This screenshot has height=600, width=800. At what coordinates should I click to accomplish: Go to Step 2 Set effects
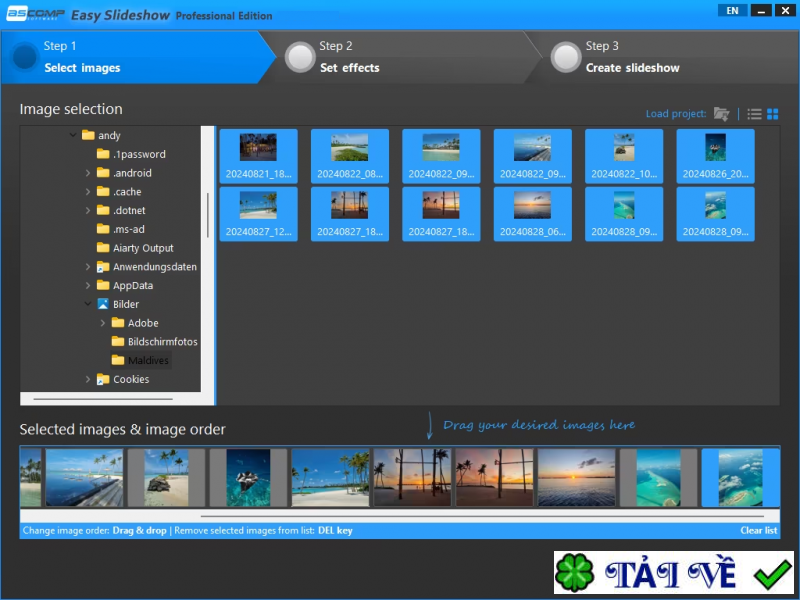click(349, 57)
